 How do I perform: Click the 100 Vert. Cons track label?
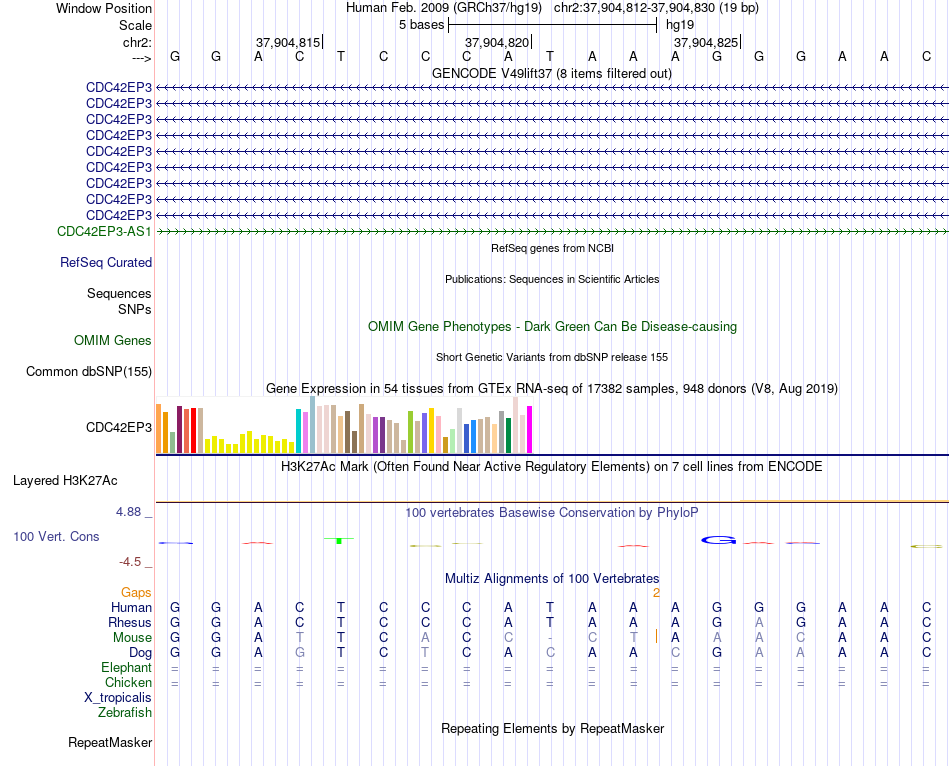pos(56,536)
